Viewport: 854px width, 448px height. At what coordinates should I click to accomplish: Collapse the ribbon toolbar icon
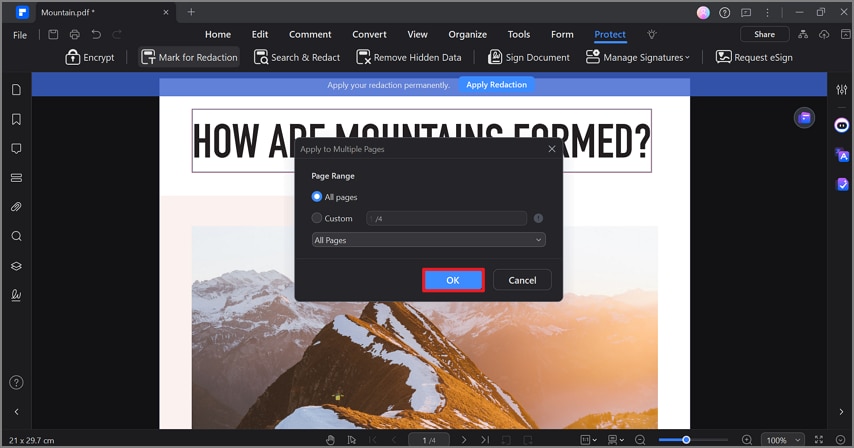point(845,34)
